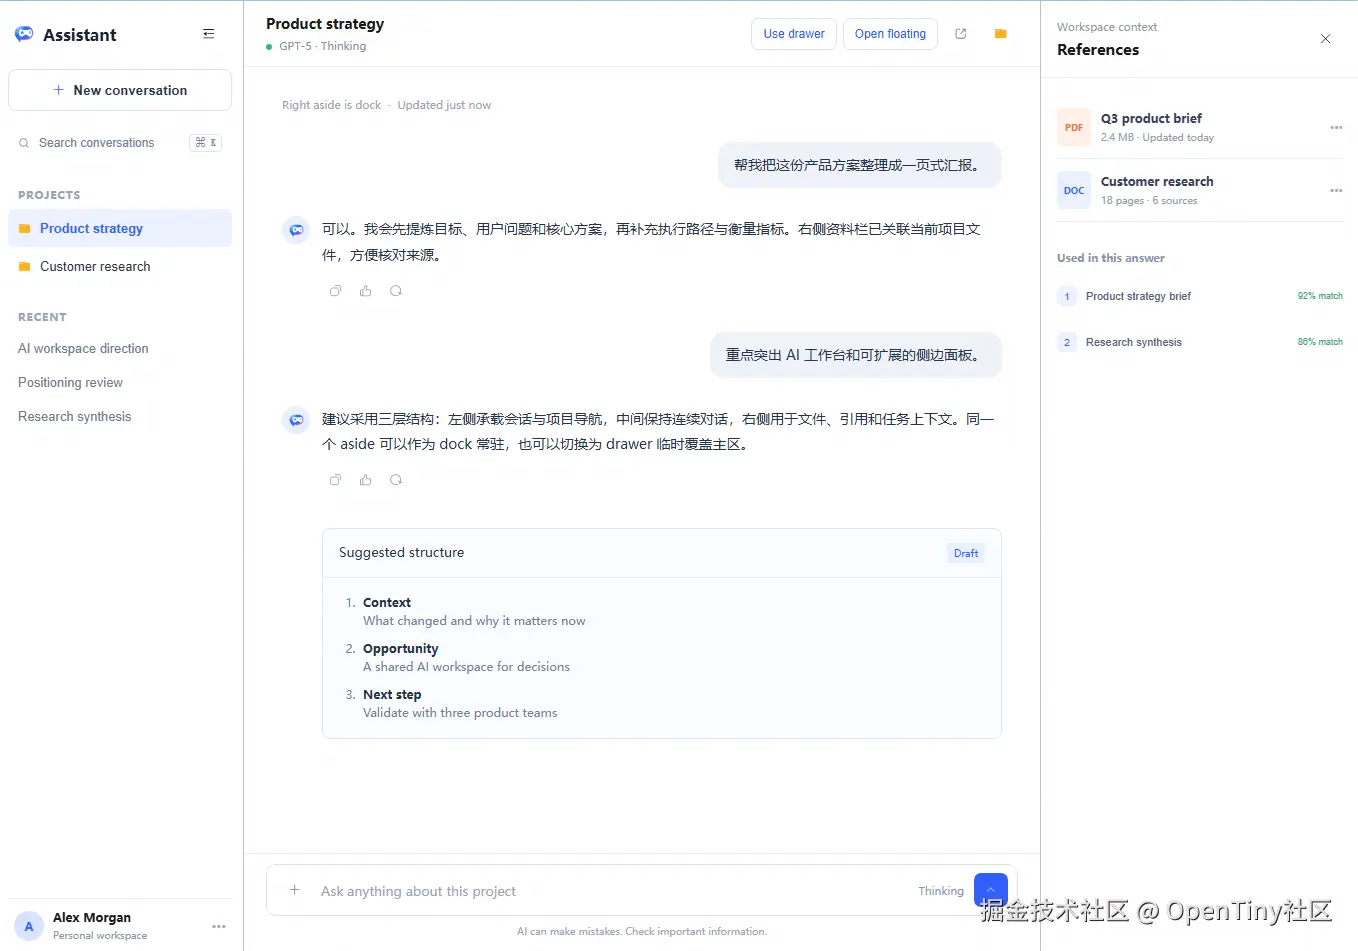Click the 88% match label
Screen dimensions: 1358x951
[x=1320, y=342]
